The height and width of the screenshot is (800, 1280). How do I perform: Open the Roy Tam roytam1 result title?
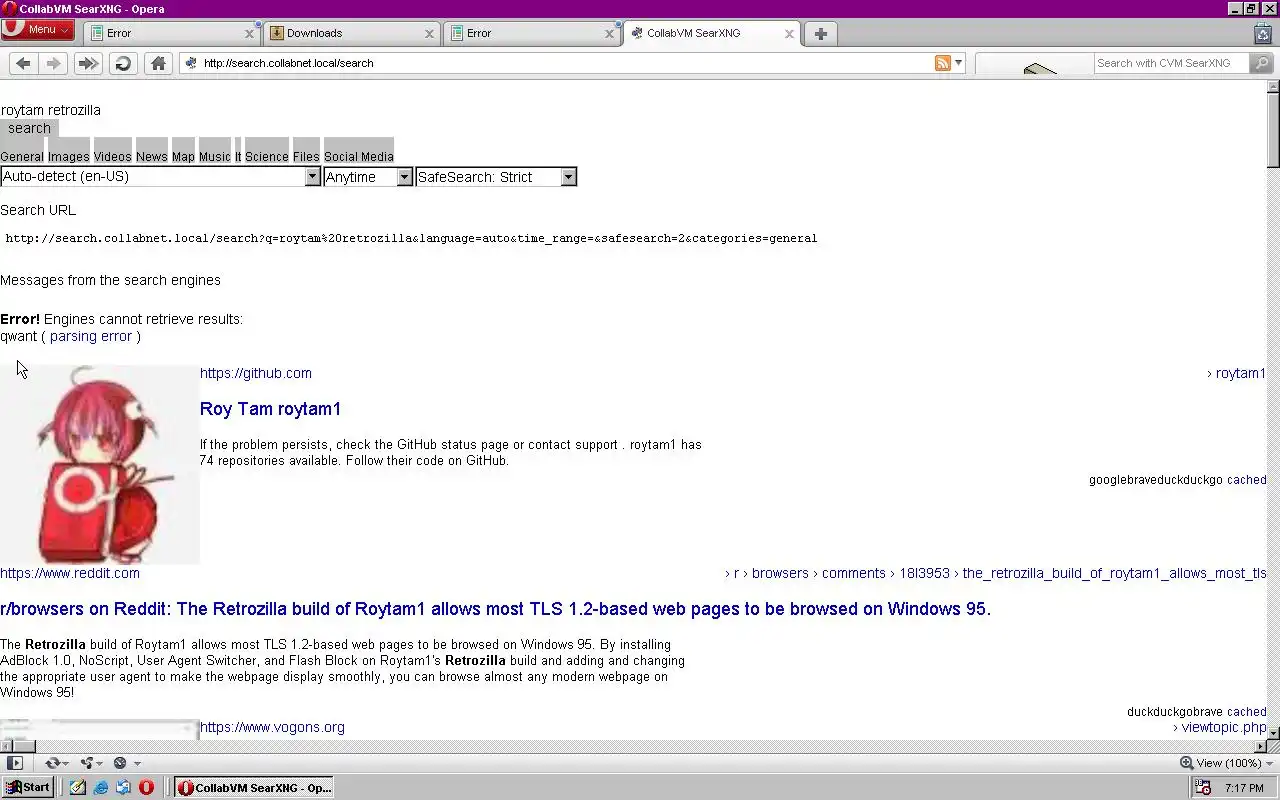(270, 409)
